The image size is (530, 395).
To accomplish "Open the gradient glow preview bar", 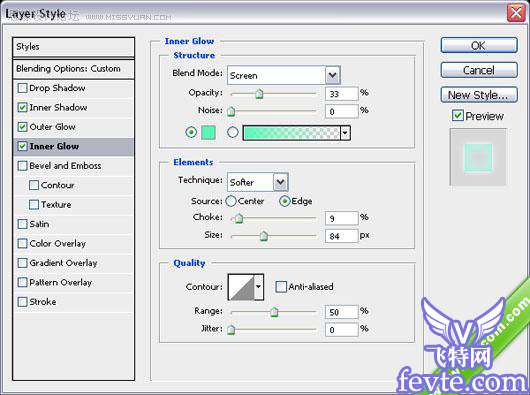I will pyautogui.click(x=291, y=133).
